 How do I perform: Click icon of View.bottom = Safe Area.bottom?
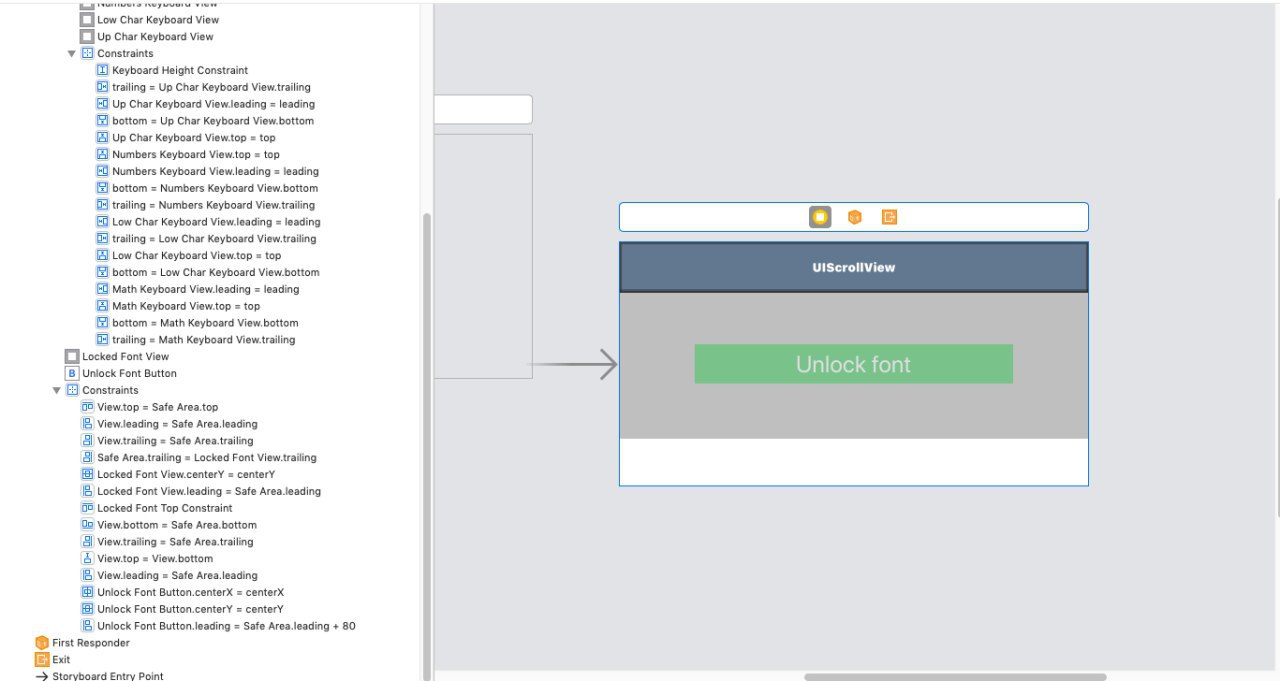pos(88,525)
